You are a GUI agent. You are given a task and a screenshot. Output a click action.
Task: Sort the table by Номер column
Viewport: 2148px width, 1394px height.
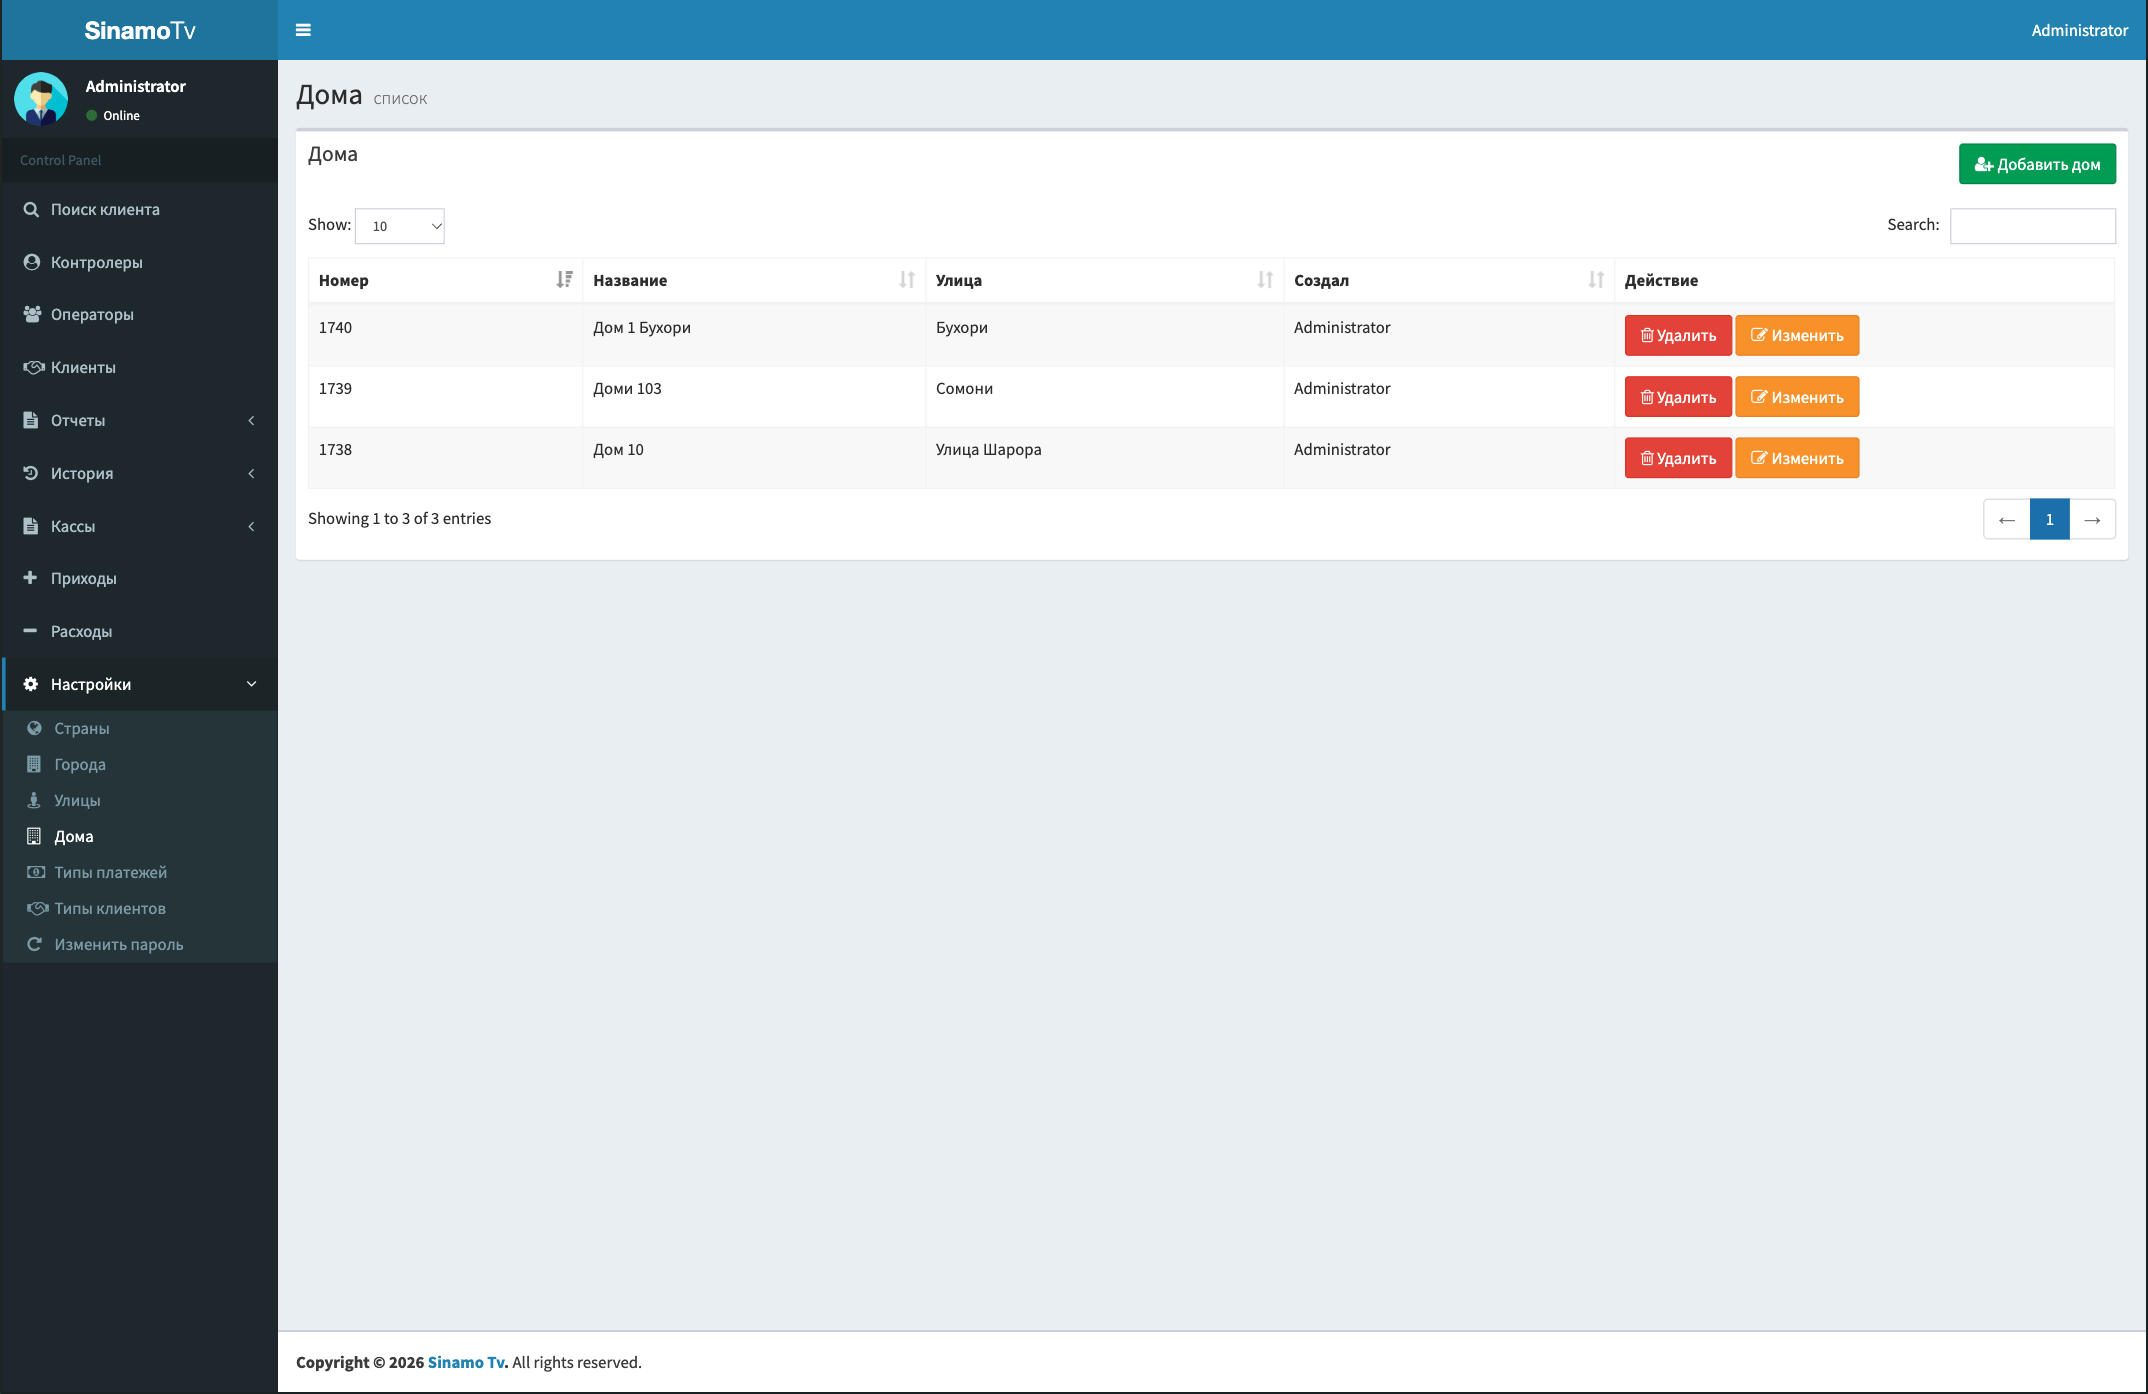click(x=445, y=280)
